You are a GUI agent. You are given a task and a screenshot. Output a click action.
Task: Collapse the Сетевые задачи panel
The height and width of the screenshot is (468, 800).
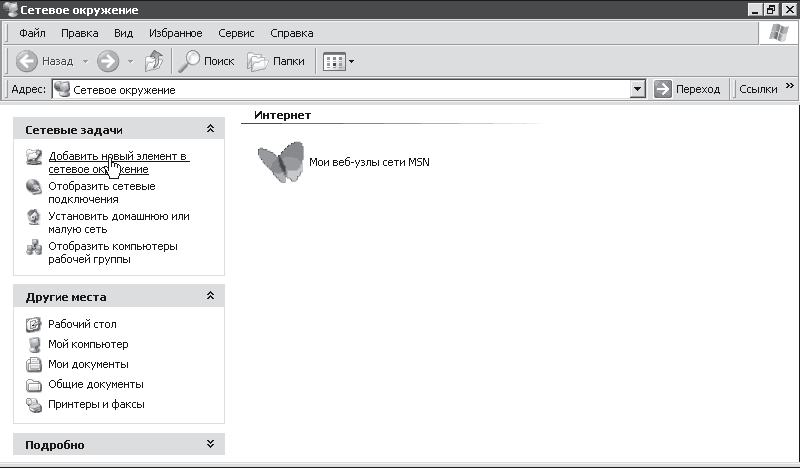210,130
